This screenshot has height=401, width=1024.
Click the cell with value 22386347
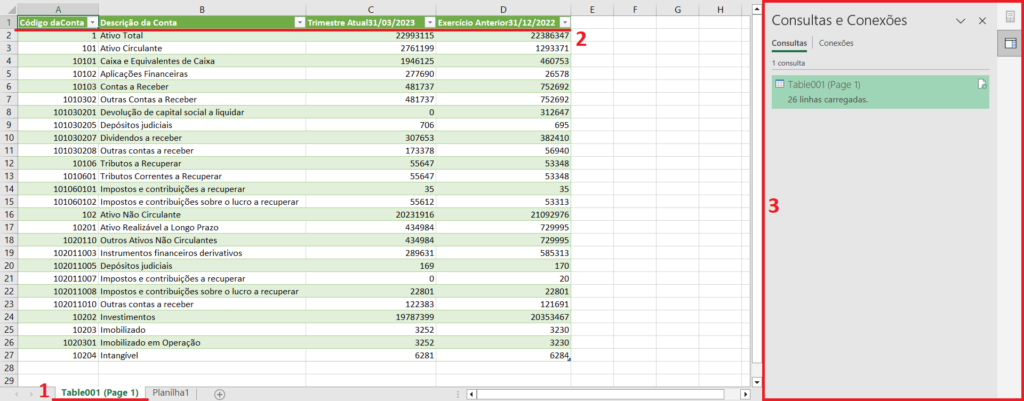coord(503,35)
